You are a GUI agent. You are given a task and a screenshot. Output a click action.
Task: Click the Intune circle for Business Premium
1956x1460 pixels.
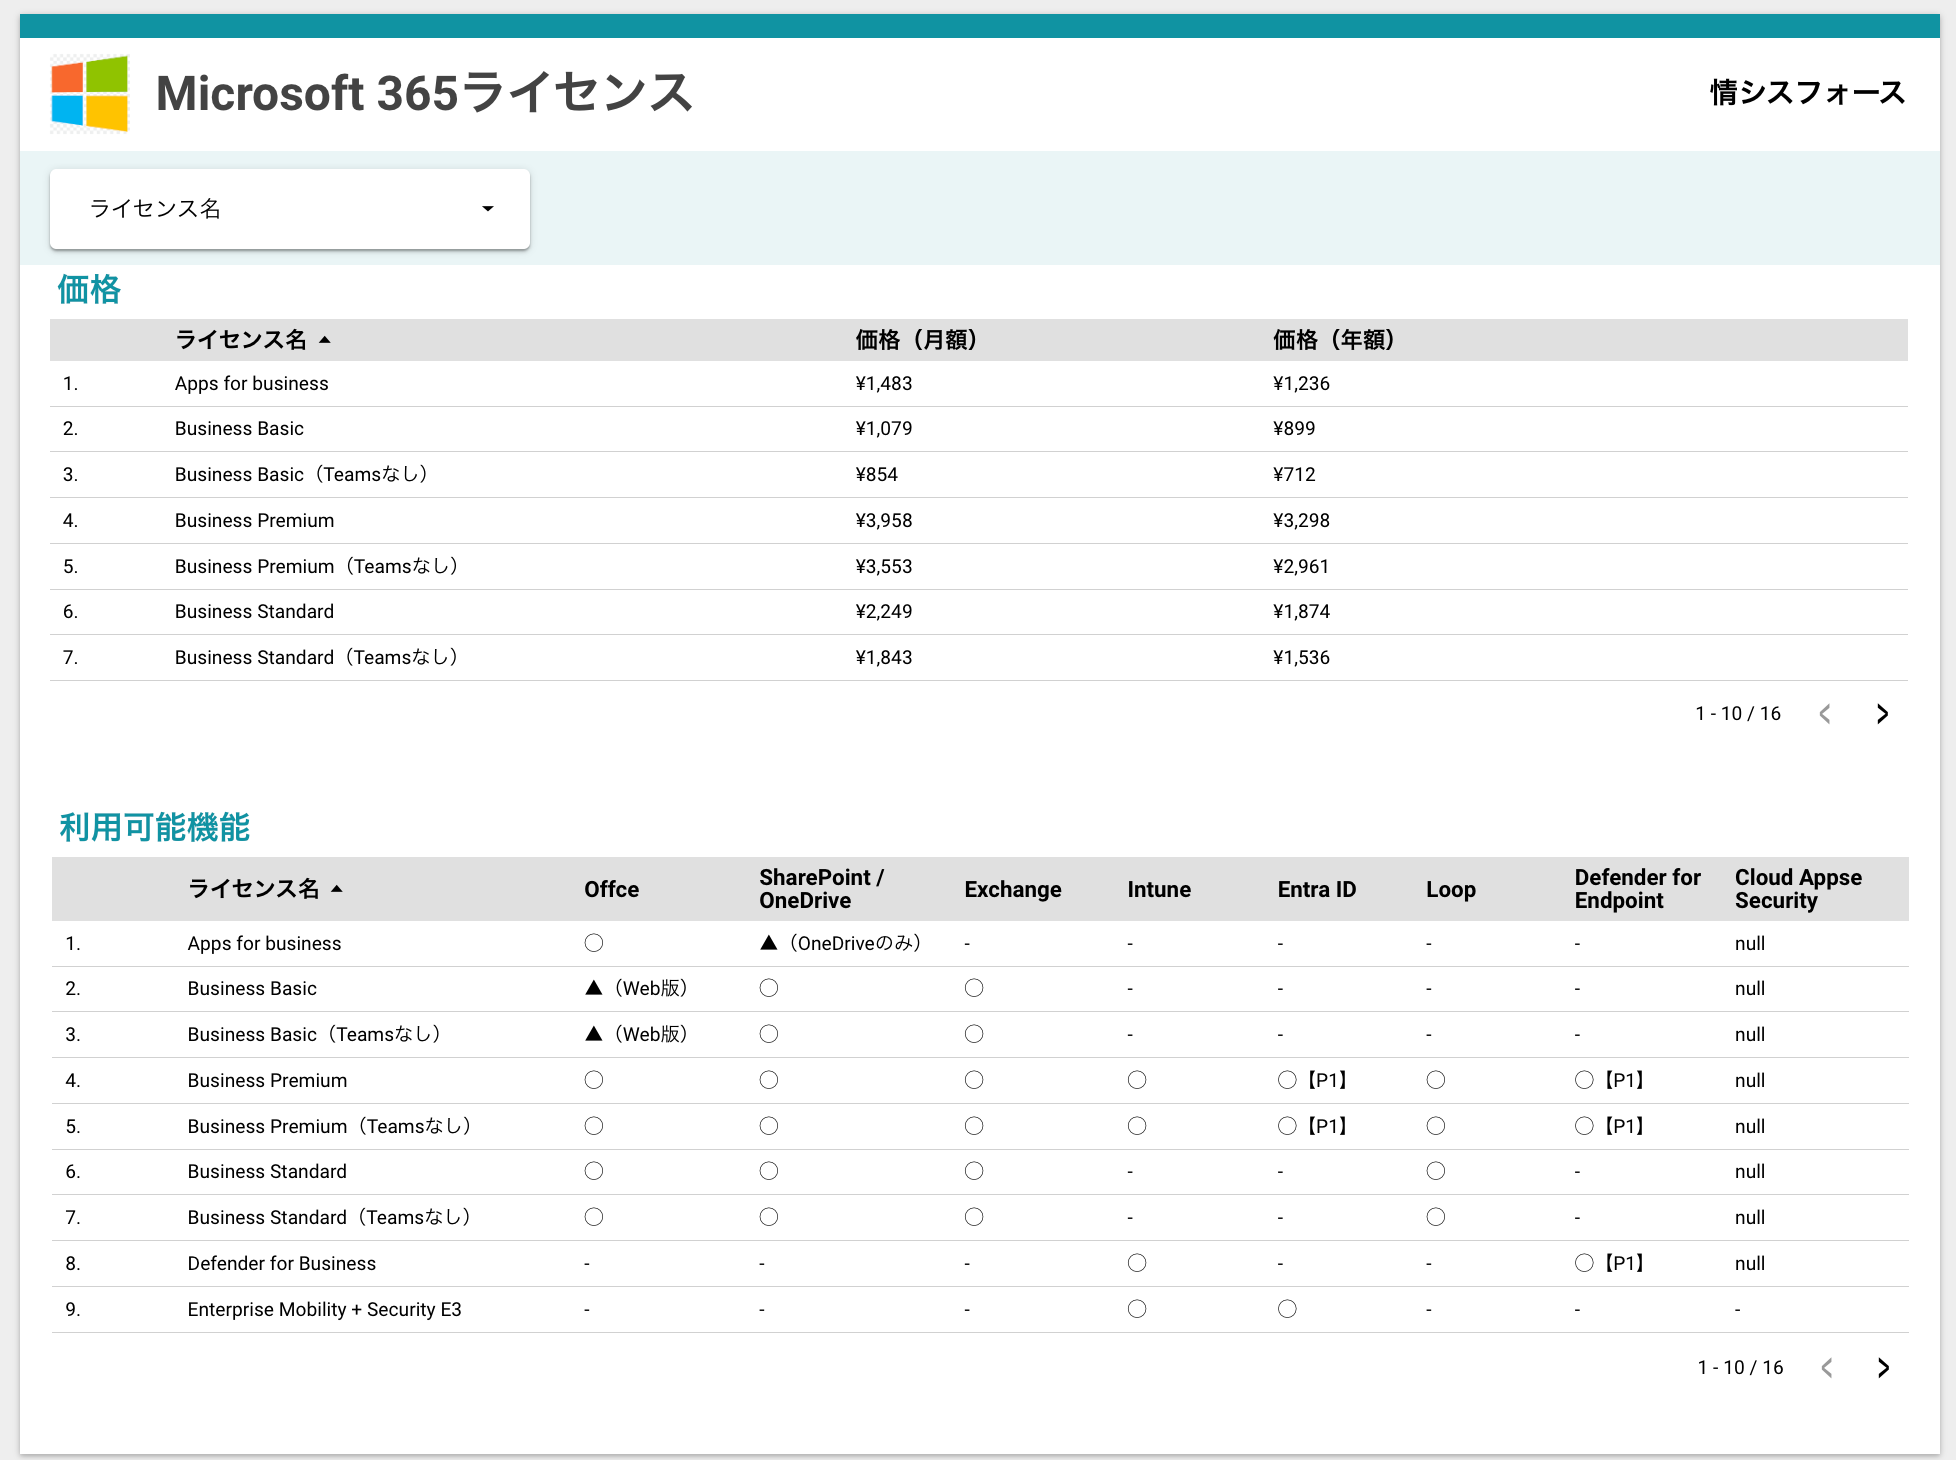pyautogui.click(x=1136, y=1080)
